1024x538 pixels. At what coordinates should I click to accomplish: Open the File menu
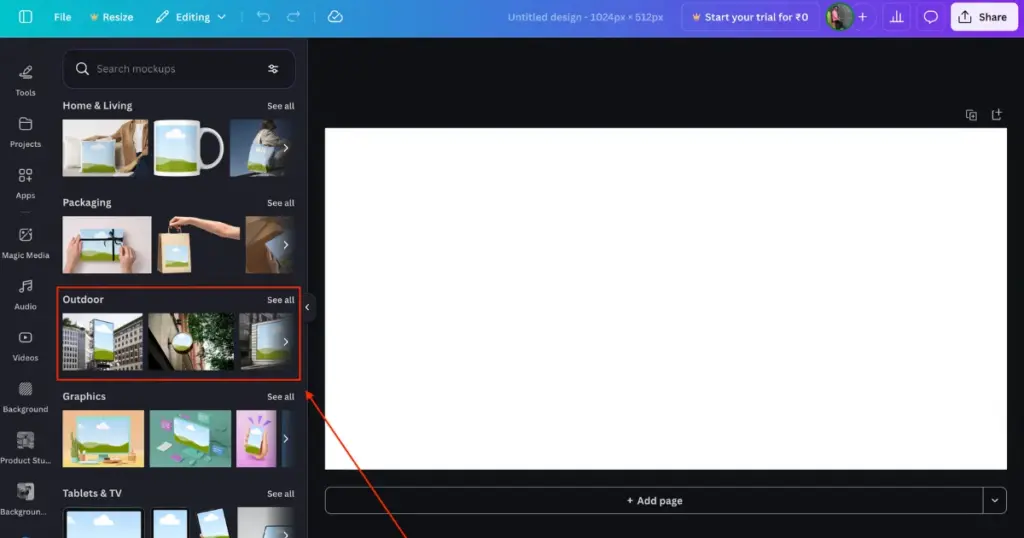pos(62,17)
